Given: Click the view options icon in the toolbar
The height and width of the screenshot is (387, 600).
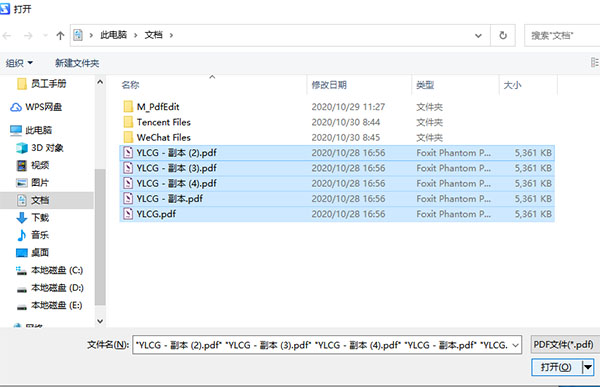Looking at the screenshot, I should 595,62.
